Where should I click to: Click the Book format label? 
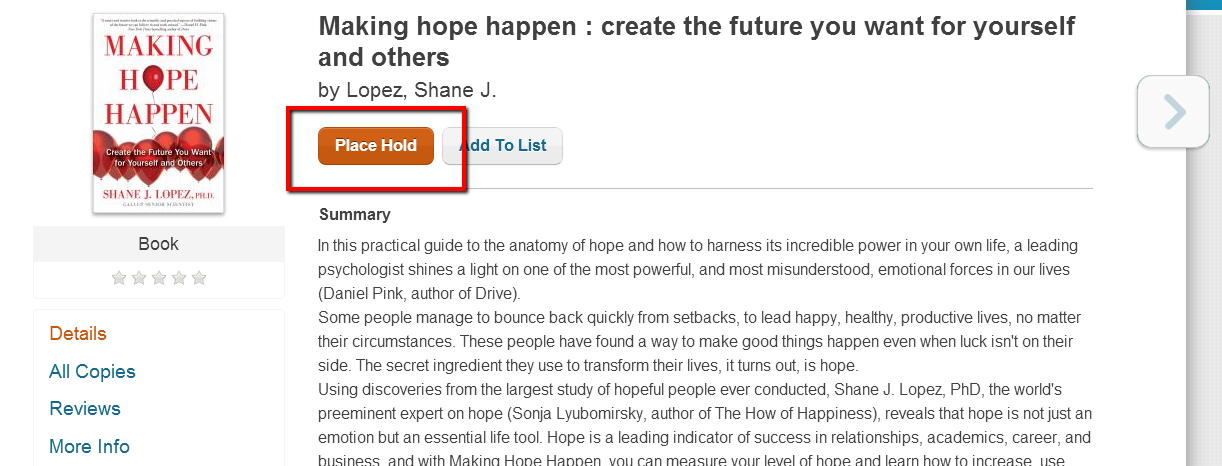pyautogui.click(x=158, y=244)
